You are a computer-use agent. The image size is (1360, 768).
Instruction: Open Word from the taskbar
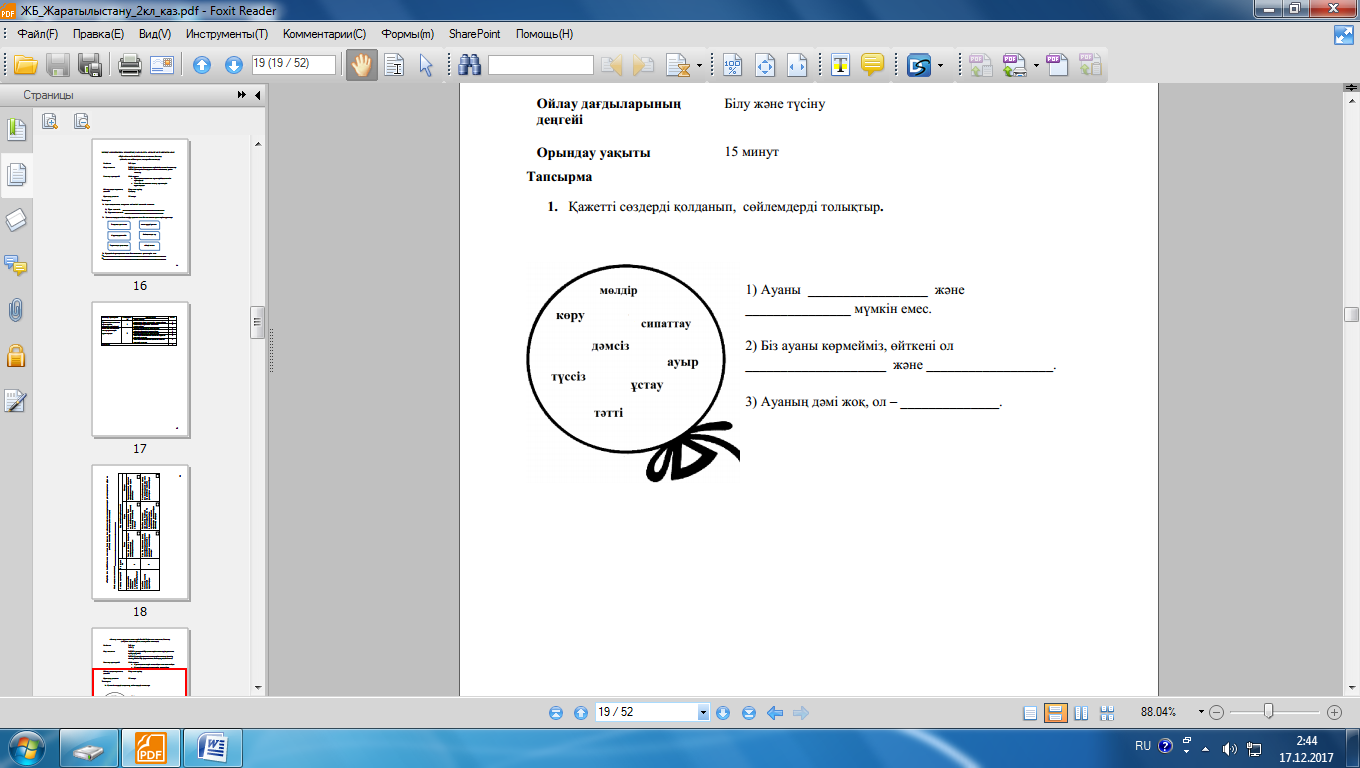click(215, 747)
